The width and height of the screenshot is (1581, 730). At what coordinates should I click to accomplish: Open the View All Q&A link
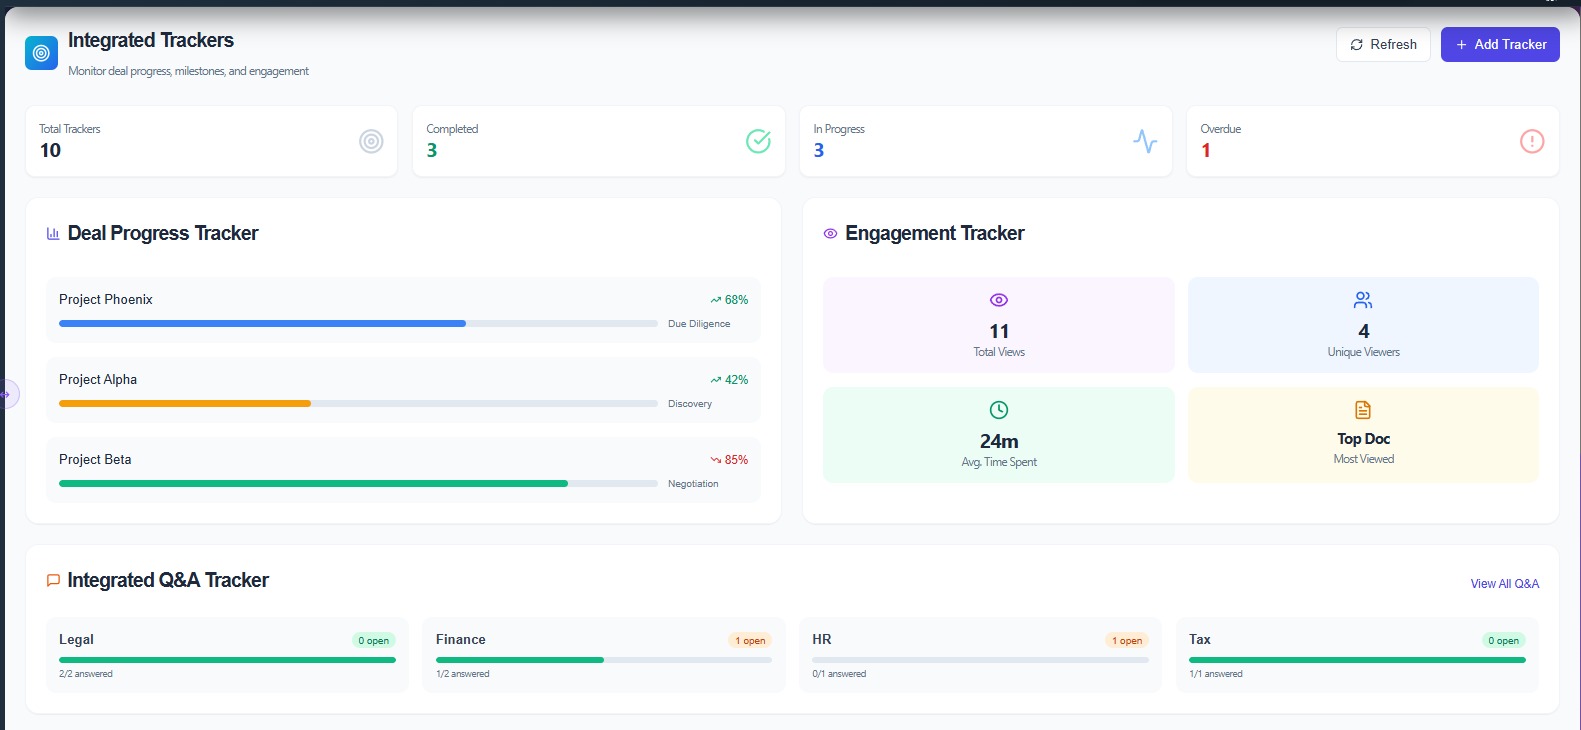tap(1504, 584)
